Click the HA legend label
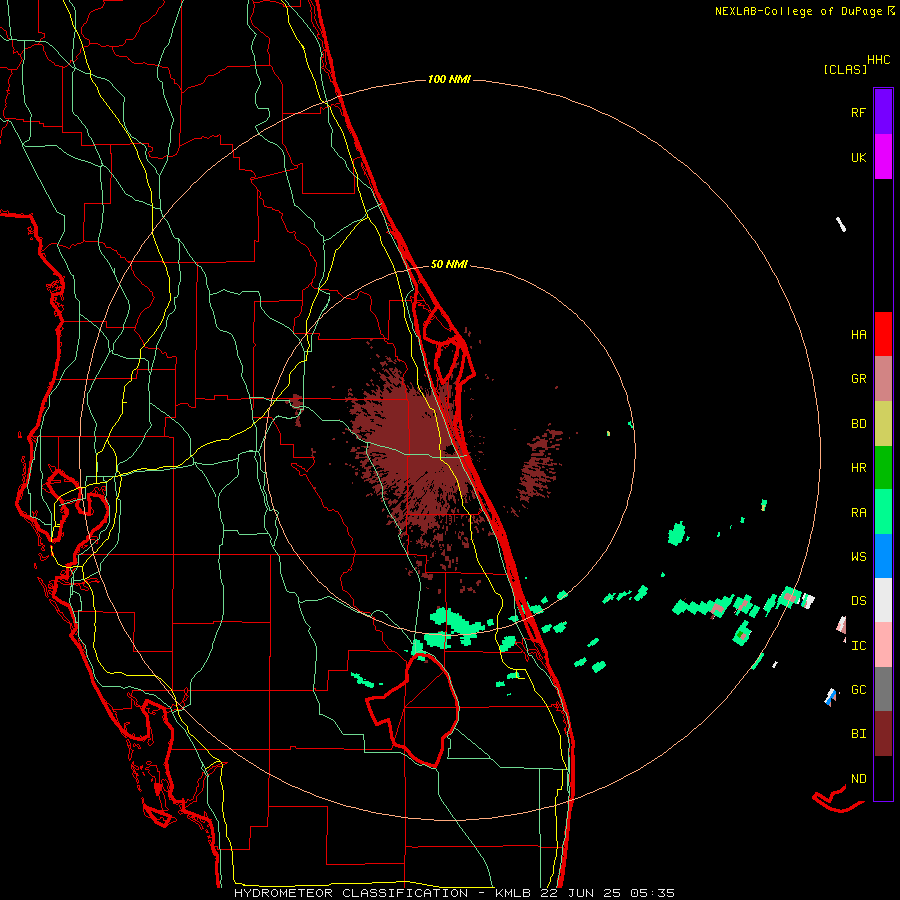900x900 pixels. tap(858, 335)
